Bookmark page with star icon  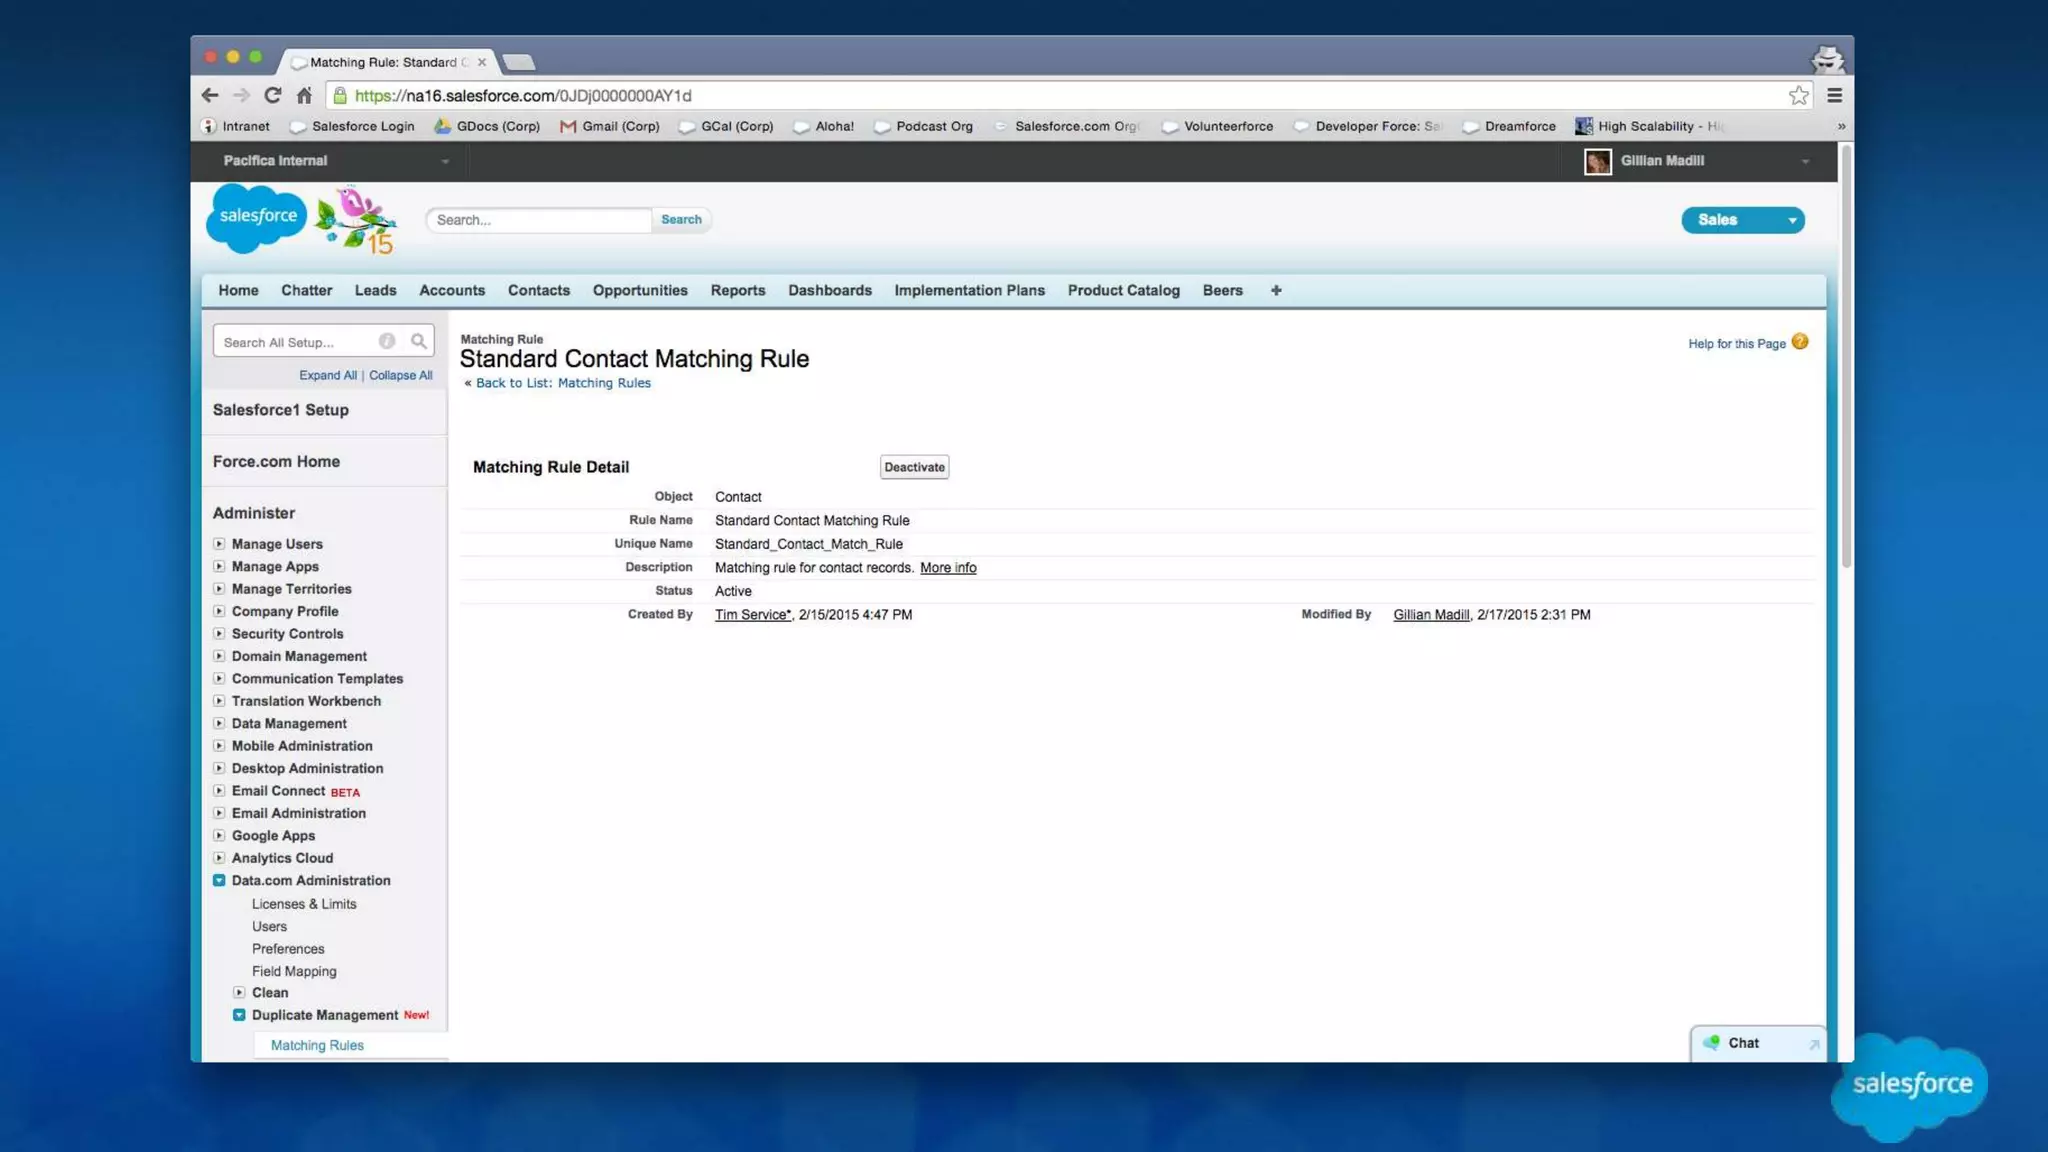coord(1798,95)
